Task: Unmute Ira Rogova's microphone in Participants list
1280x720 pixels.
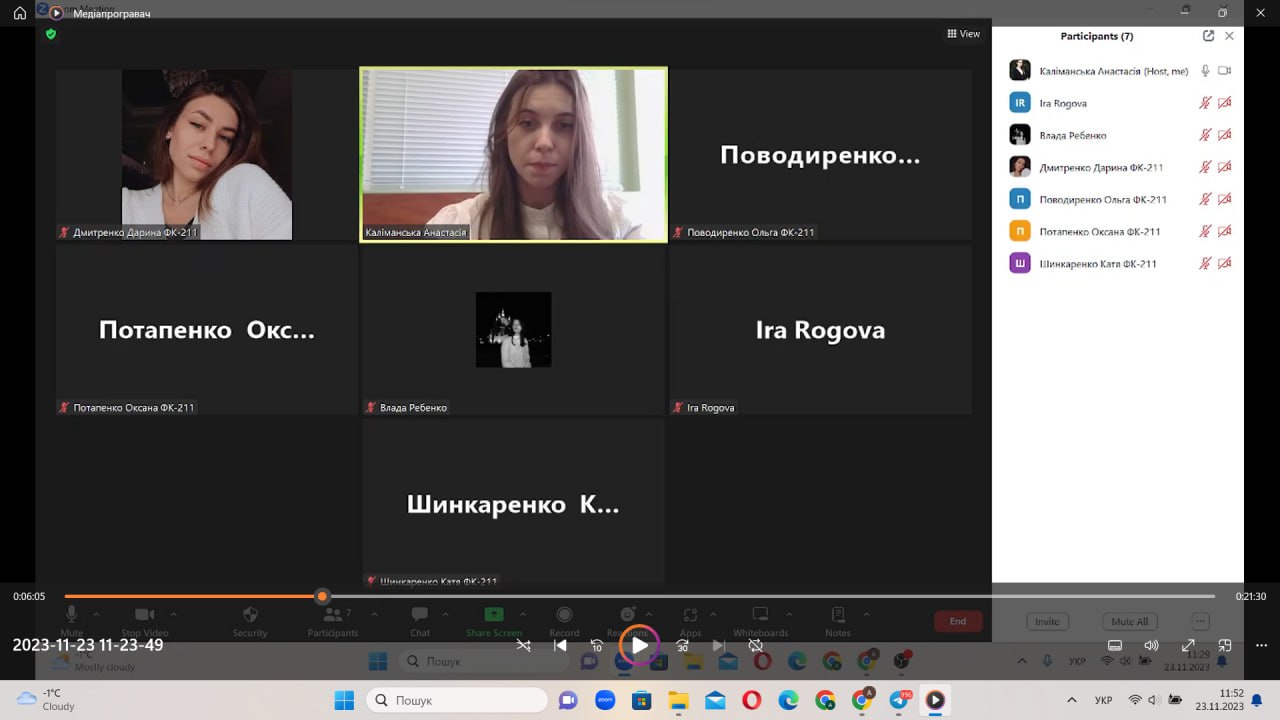Action: click(1205, 103)
